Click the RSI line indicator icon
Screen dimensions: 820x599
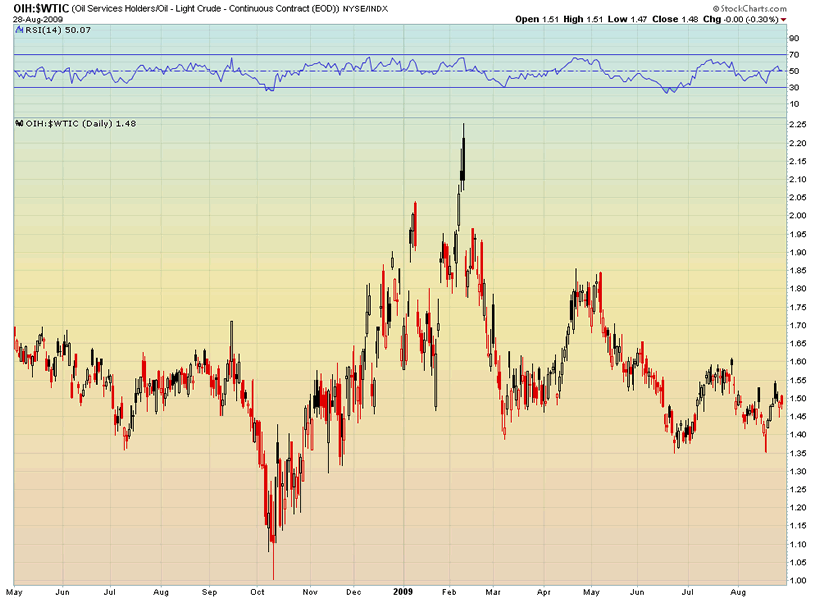tap(18, 31)
